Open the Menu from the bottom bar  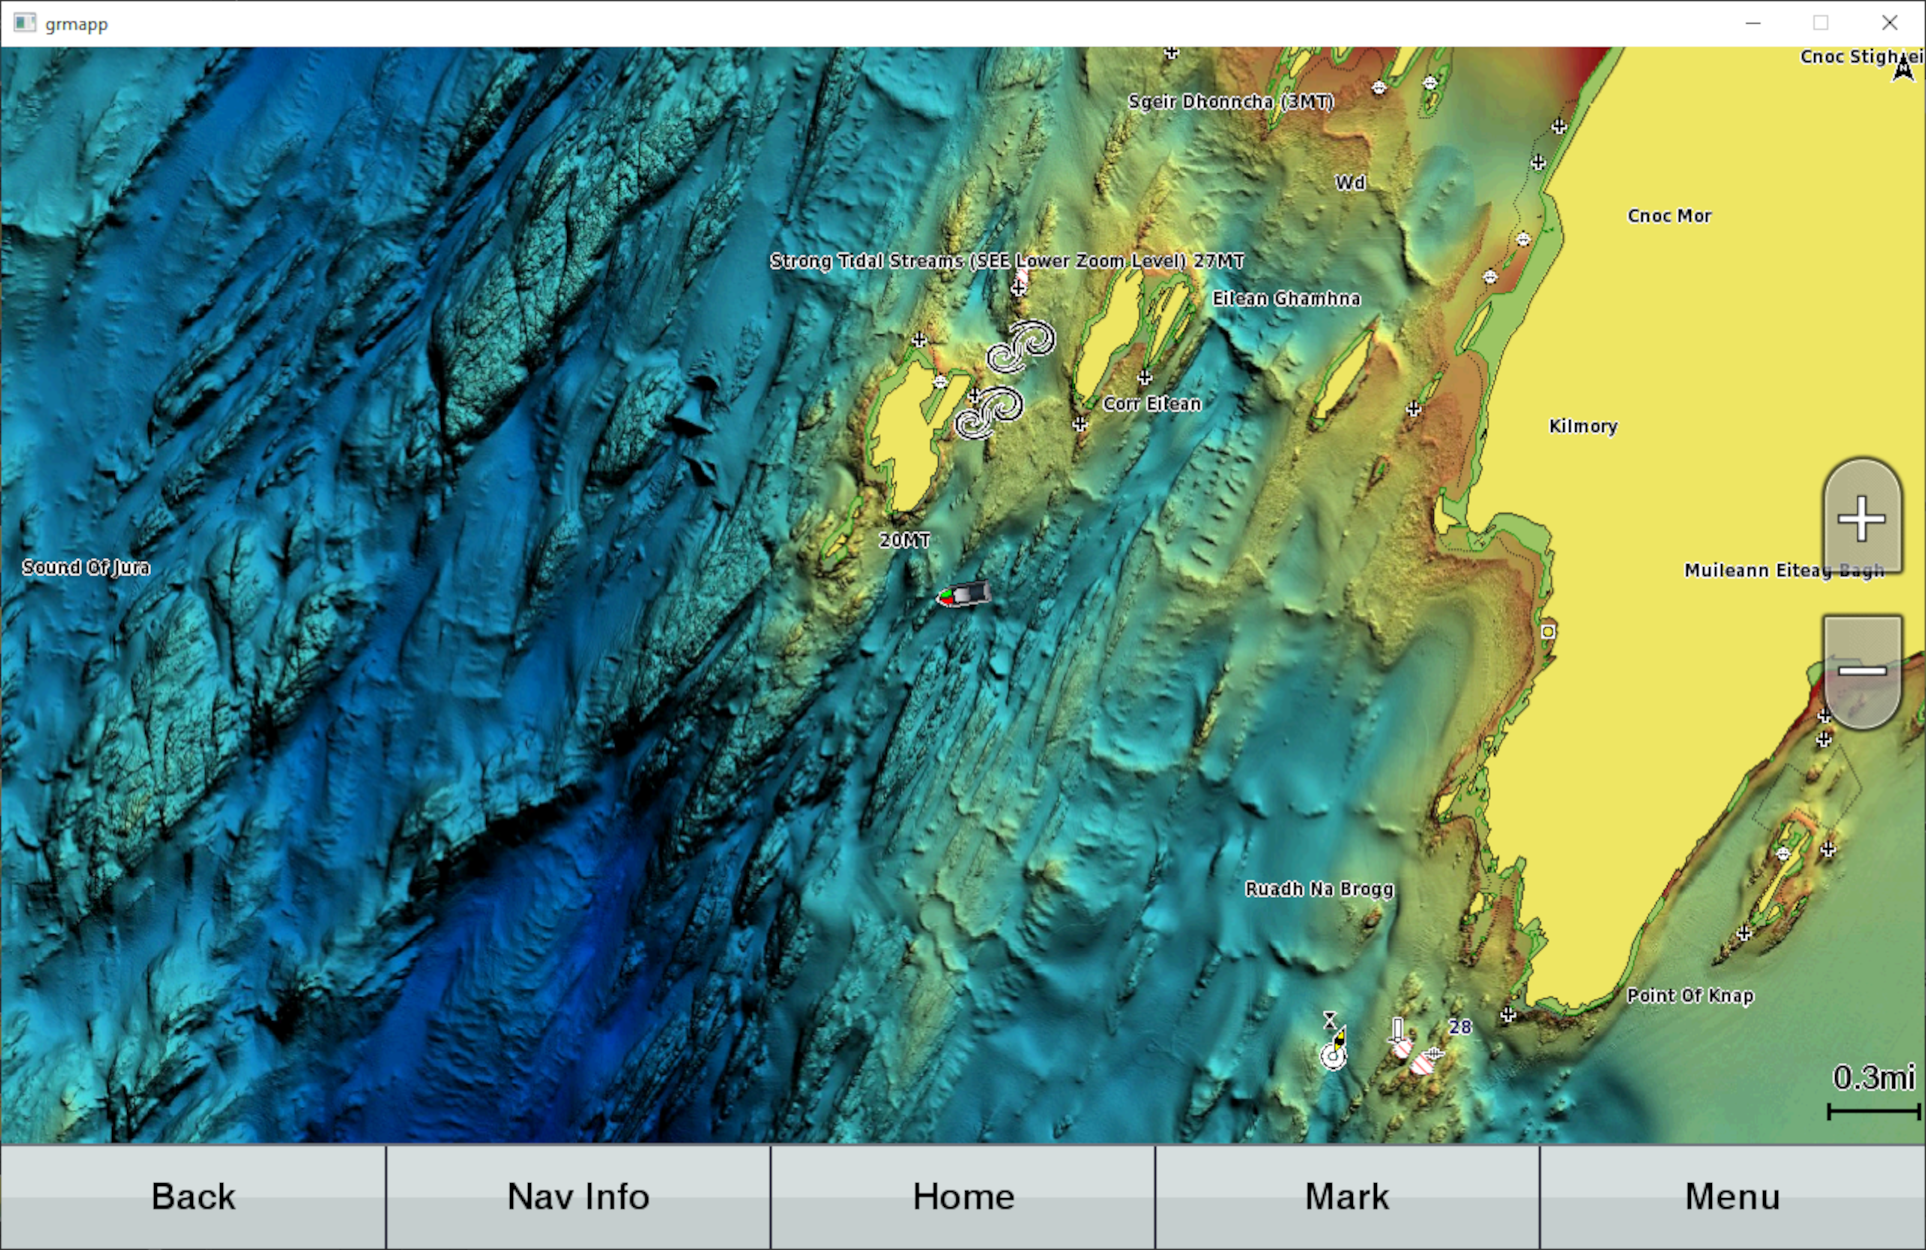1731,1196
